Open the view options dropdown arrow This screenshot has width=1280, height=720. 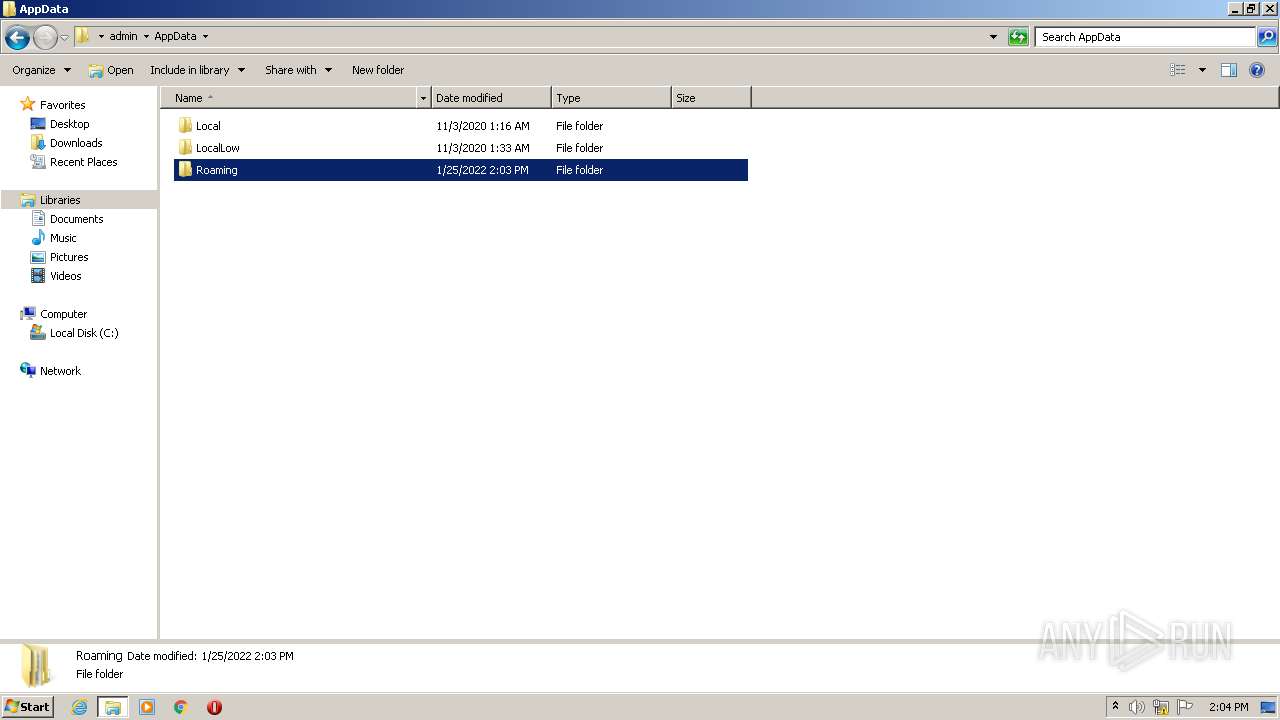(x=1202, y=70)
